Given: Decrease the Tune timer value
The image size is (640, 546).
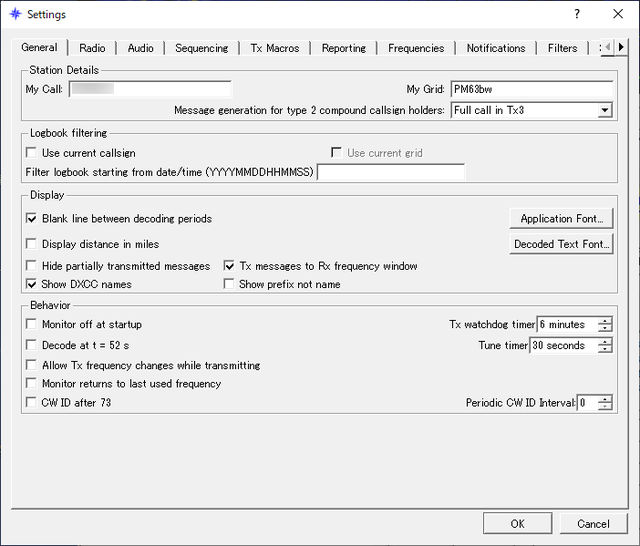Looking at the screenshot, I should [605, 349].
